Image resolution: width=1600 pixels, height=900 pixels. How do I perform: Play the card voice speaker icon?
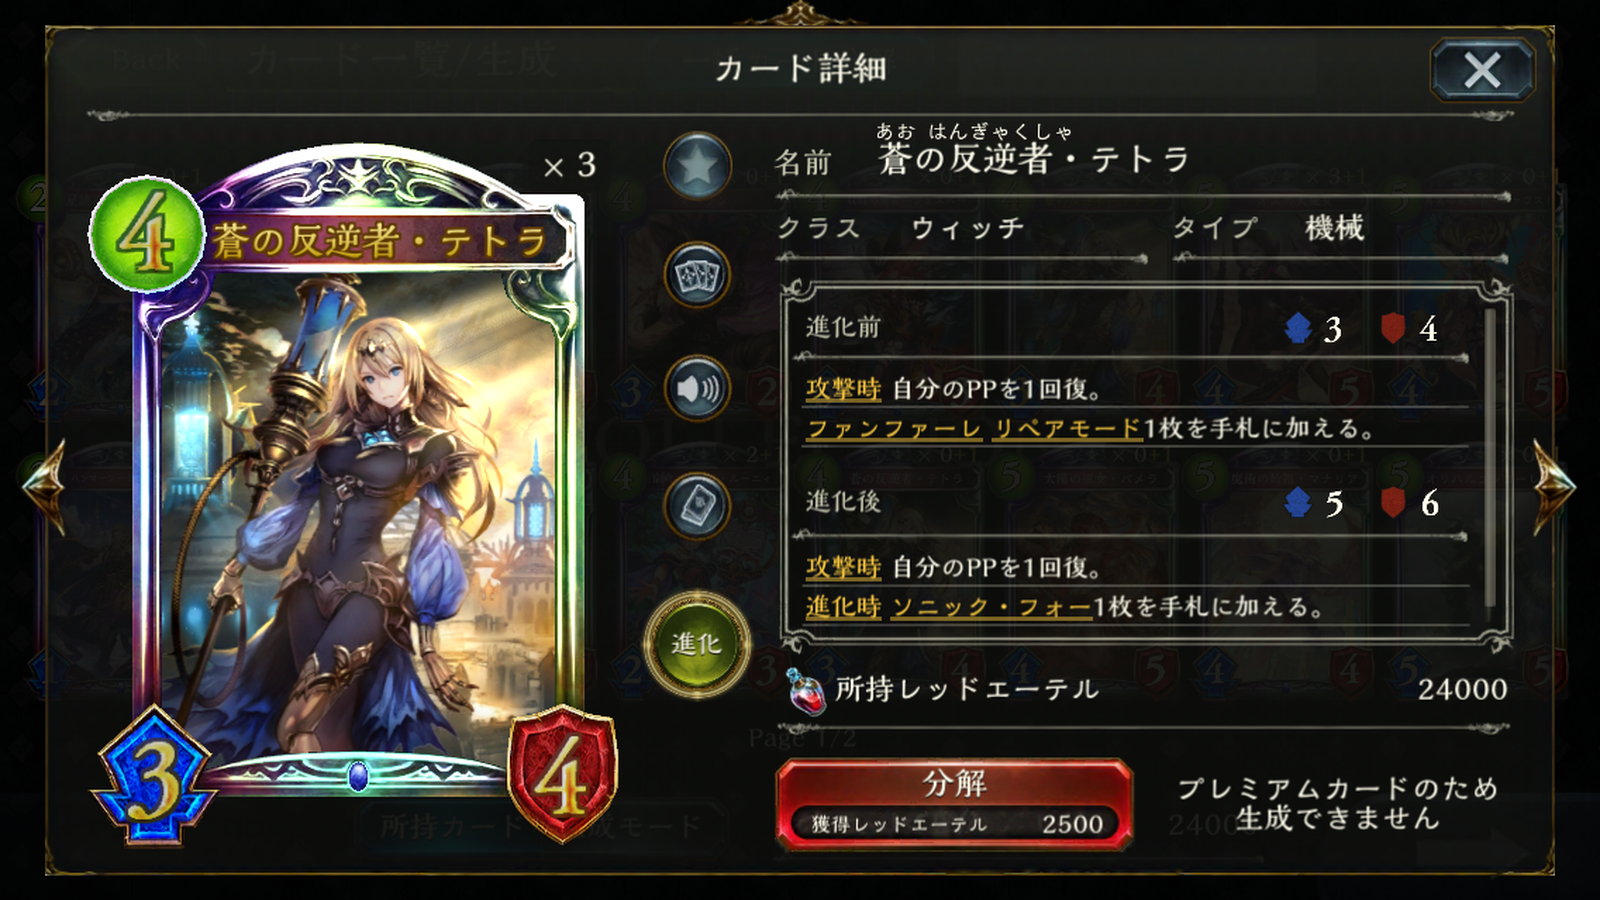(697, 388)
